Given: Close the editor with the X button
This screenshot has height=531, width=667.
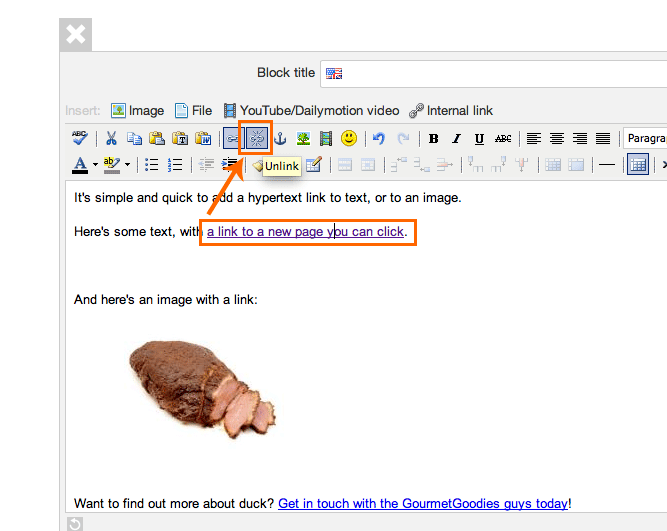Looking at the screenshot, I should pyautogui.click(x=76, y=34).
